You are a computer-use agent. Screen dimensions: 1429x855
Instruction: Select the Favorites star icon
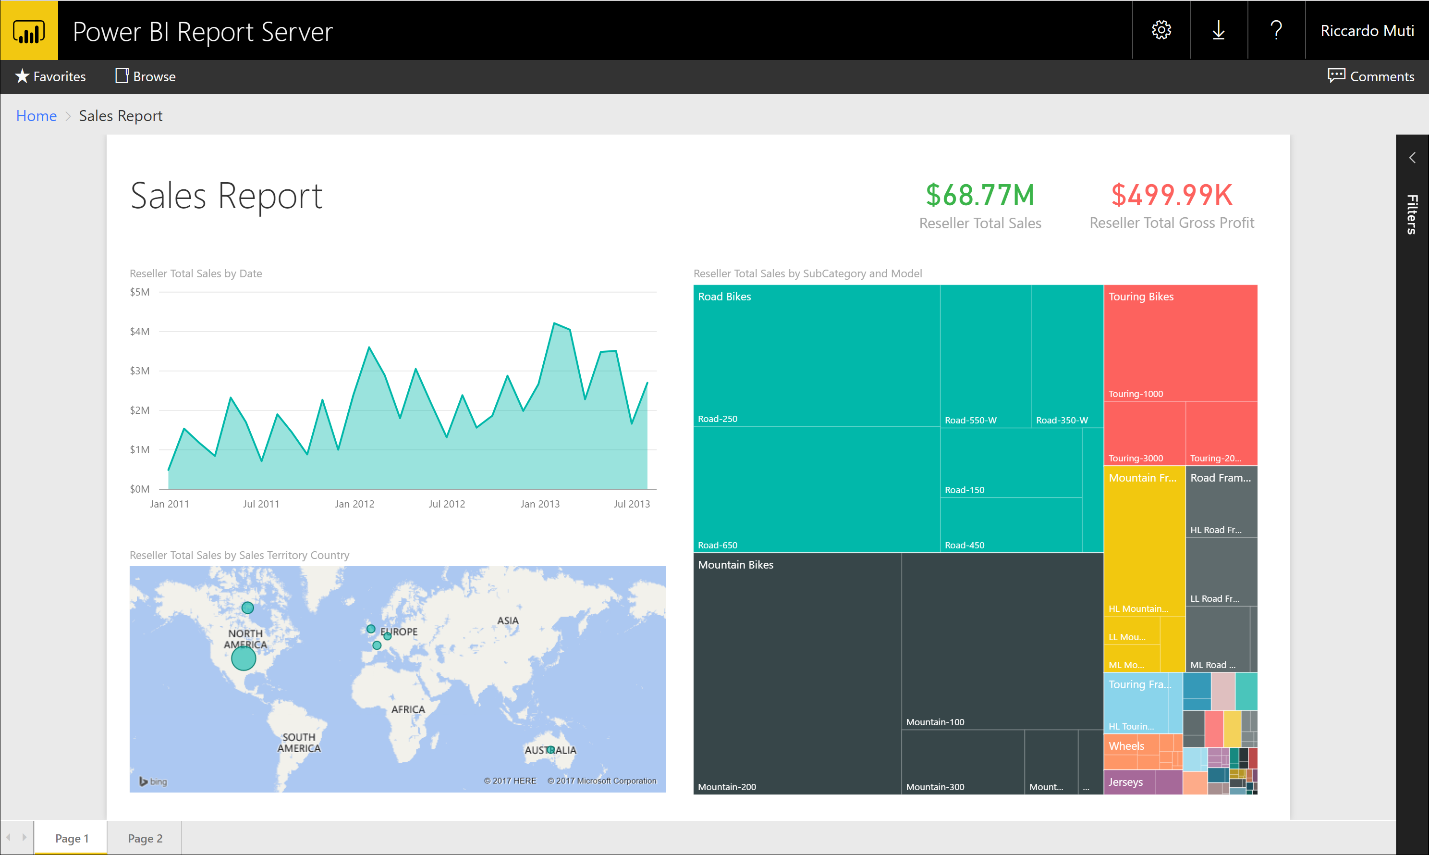pos(21,76)
